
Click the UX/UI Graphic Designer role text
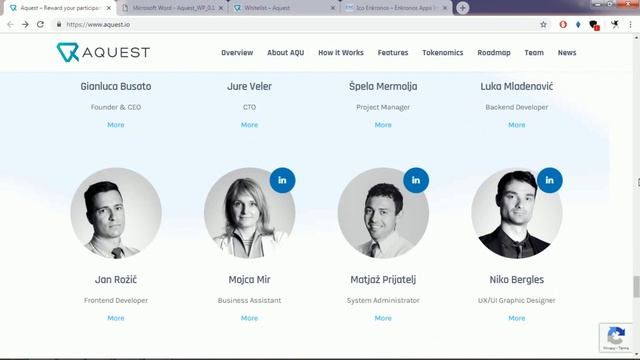[517, 300]
